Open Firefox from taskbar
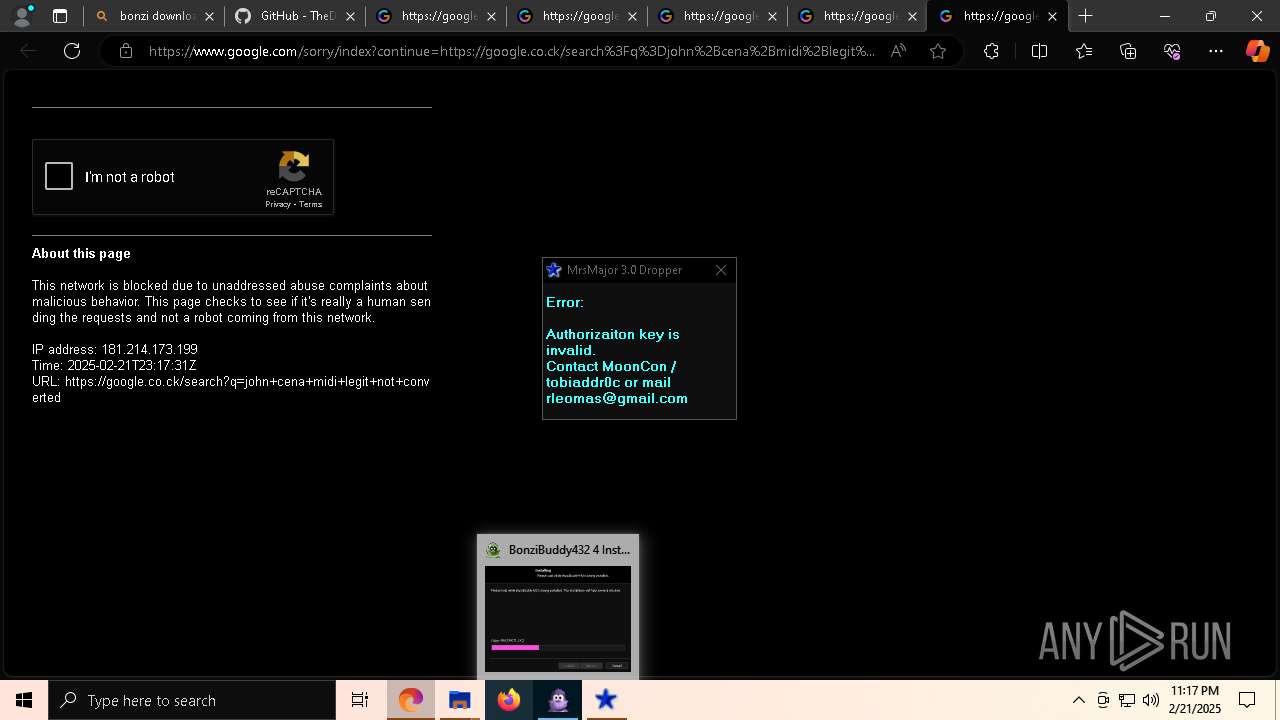Screen dimensions: 1280x720 (509, 700)
